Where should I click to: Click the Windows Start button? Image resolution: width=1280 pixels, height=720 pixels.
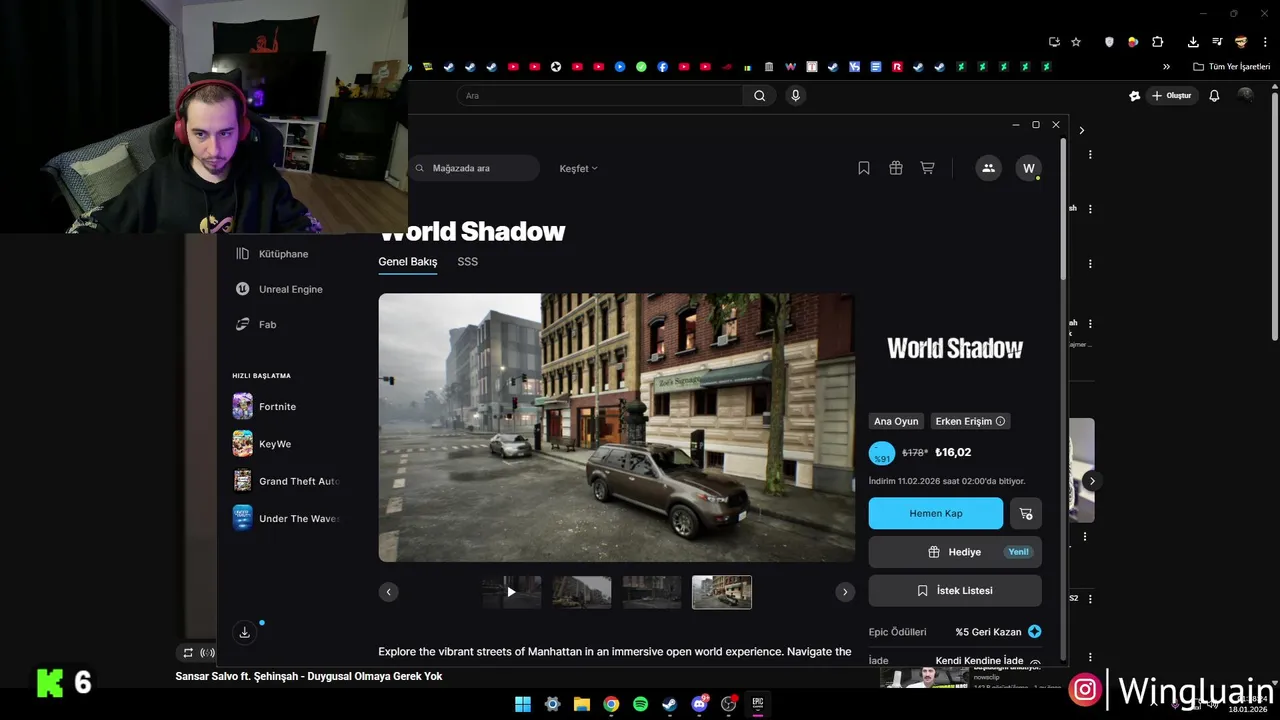pos(523,704)
